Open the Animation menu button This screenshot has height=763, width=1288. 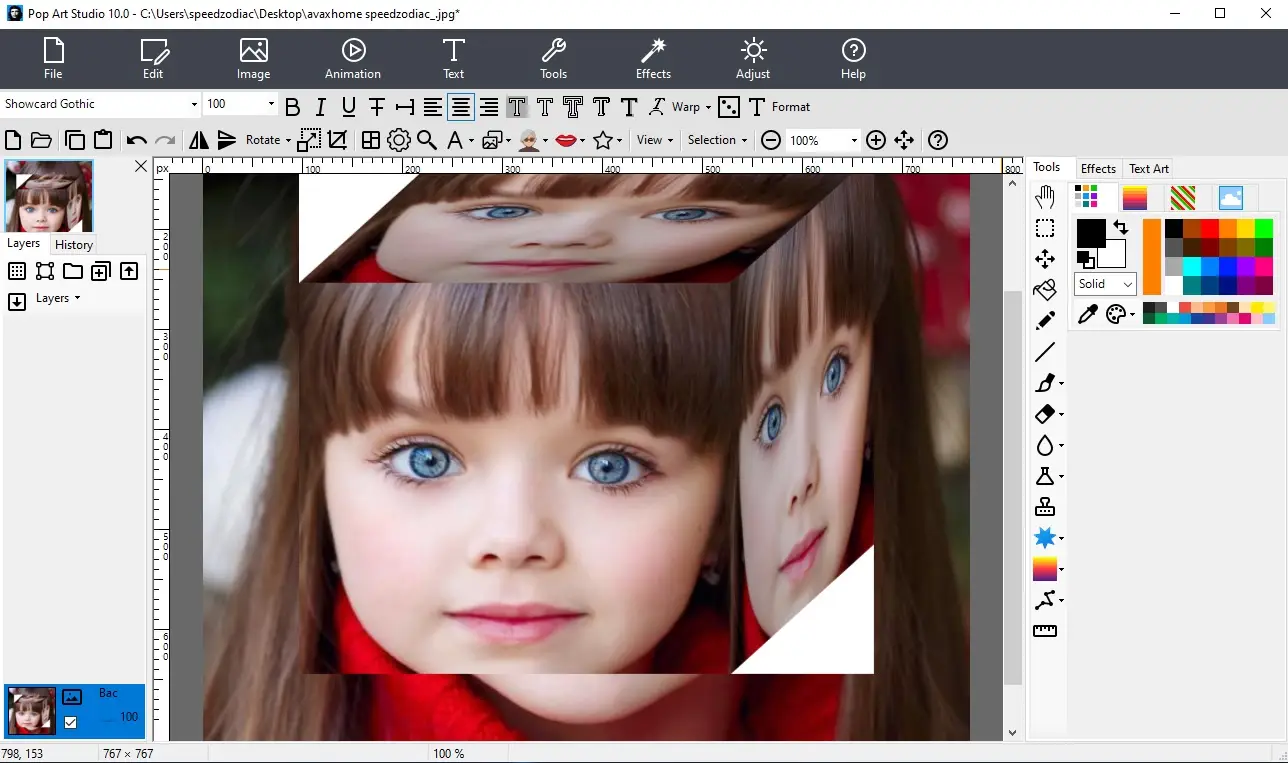click(x=353, y=59)
